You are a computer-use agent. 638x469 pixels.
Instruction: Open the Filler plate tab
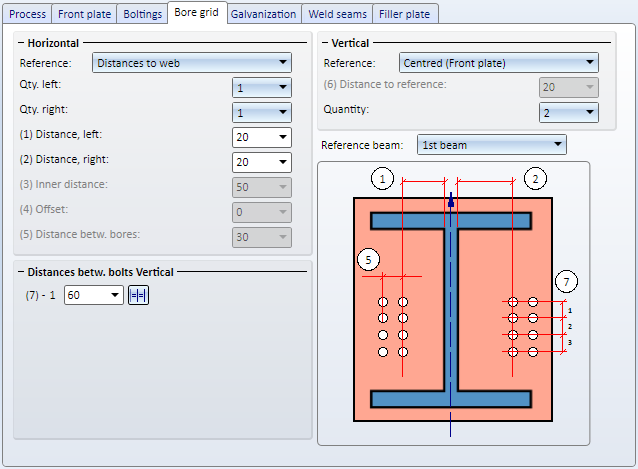point(405,14)
